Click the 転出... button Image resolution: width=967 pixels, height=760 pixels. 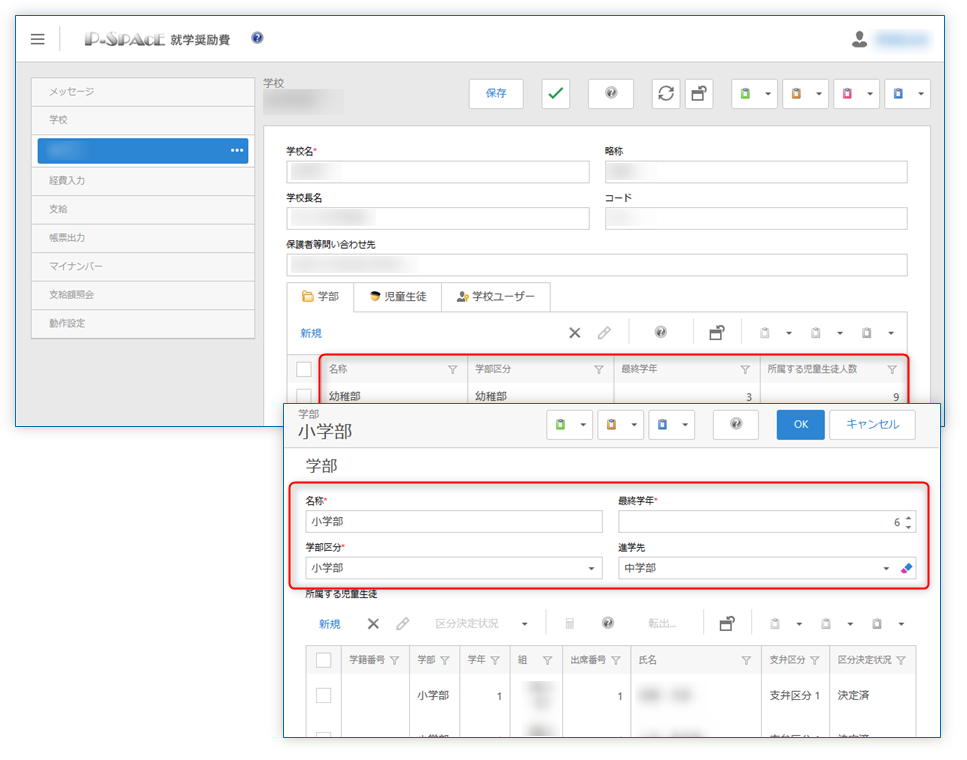click(x=662, y=624)
